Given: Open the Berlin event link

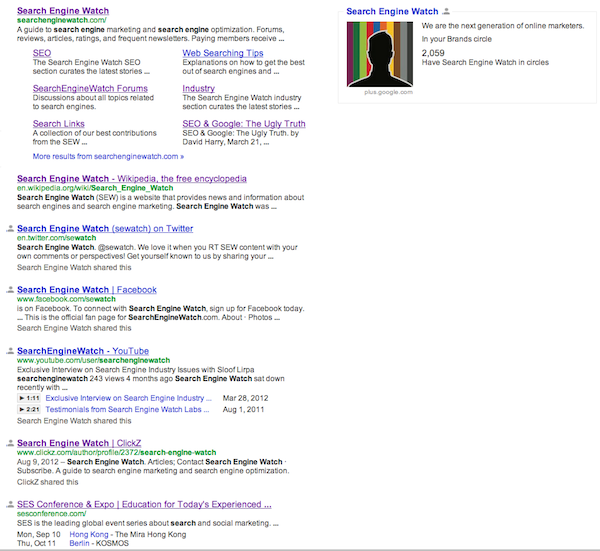Looking at the screenshot, I should pyautogui.click(x=79, y=543).
